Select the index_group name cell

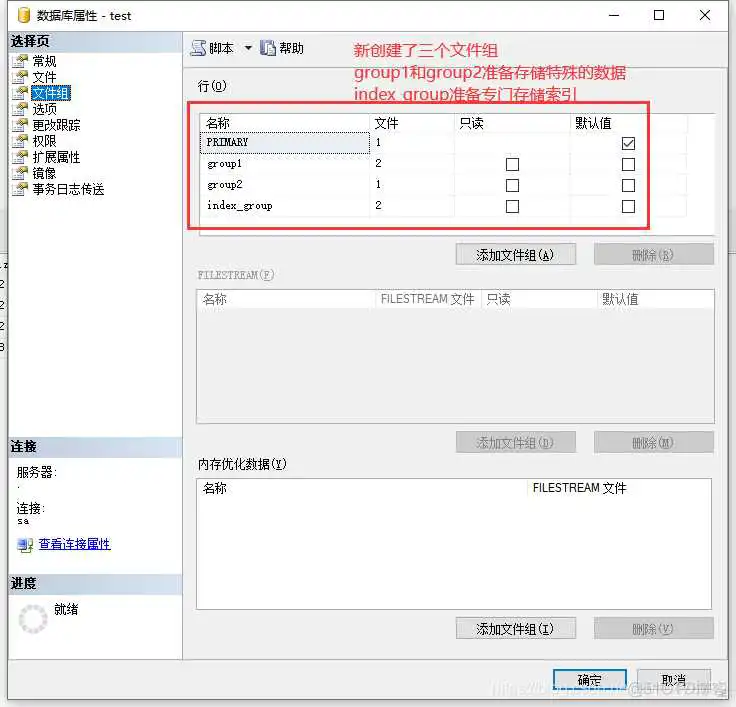coord(285,206)
